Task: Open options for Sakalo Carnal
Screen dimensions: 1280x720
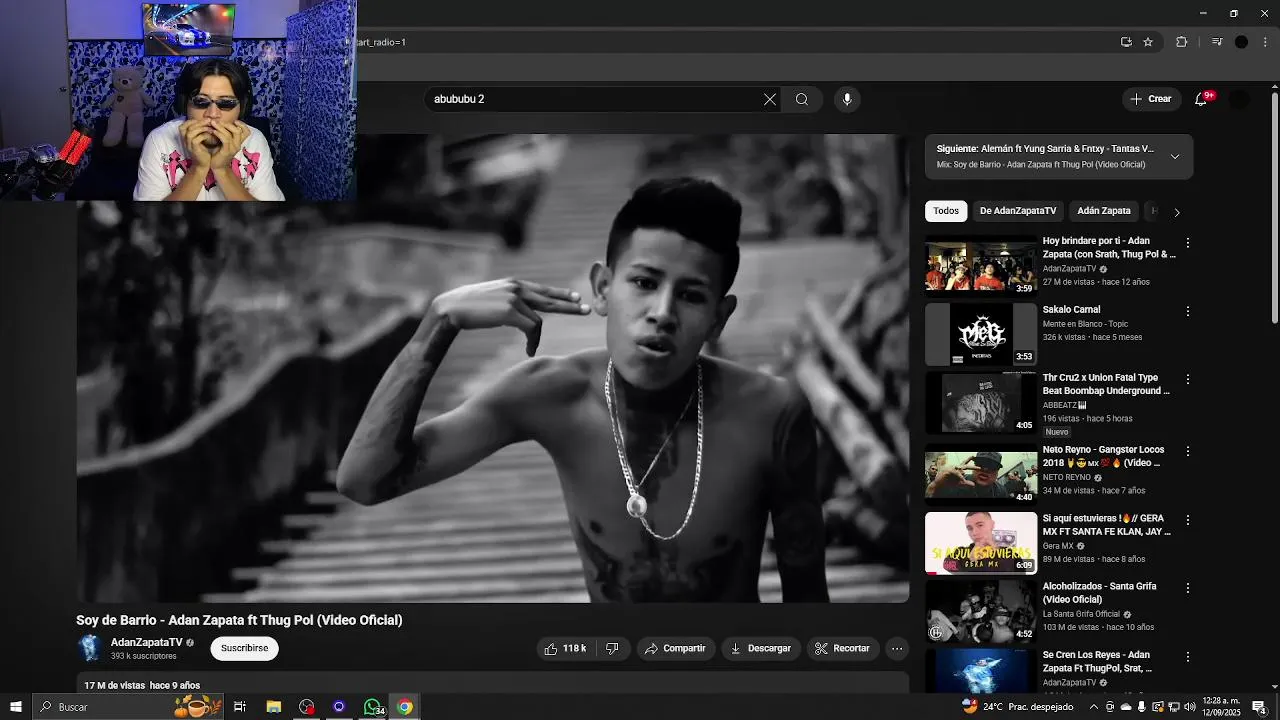Action: 1188,311
